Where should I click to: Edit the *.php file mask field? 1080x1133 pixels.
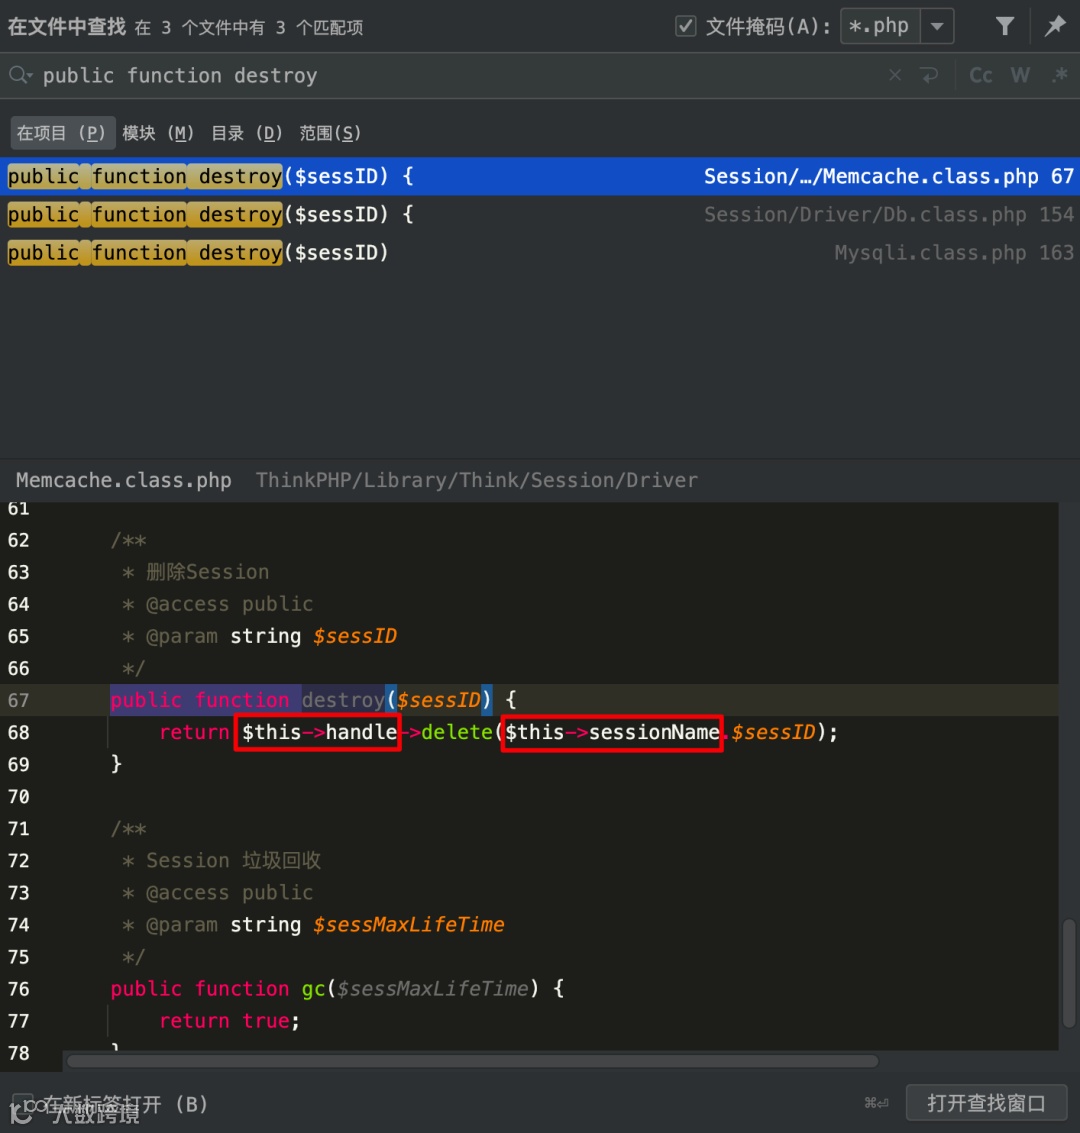pos(880,27)
